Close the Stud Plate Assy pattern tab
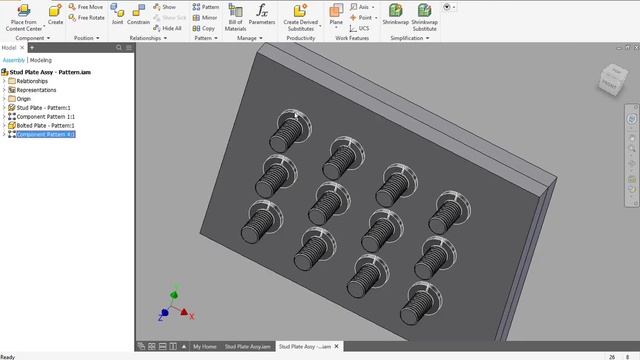This screenshot has width=640, height=360. [x=337, y=346]
